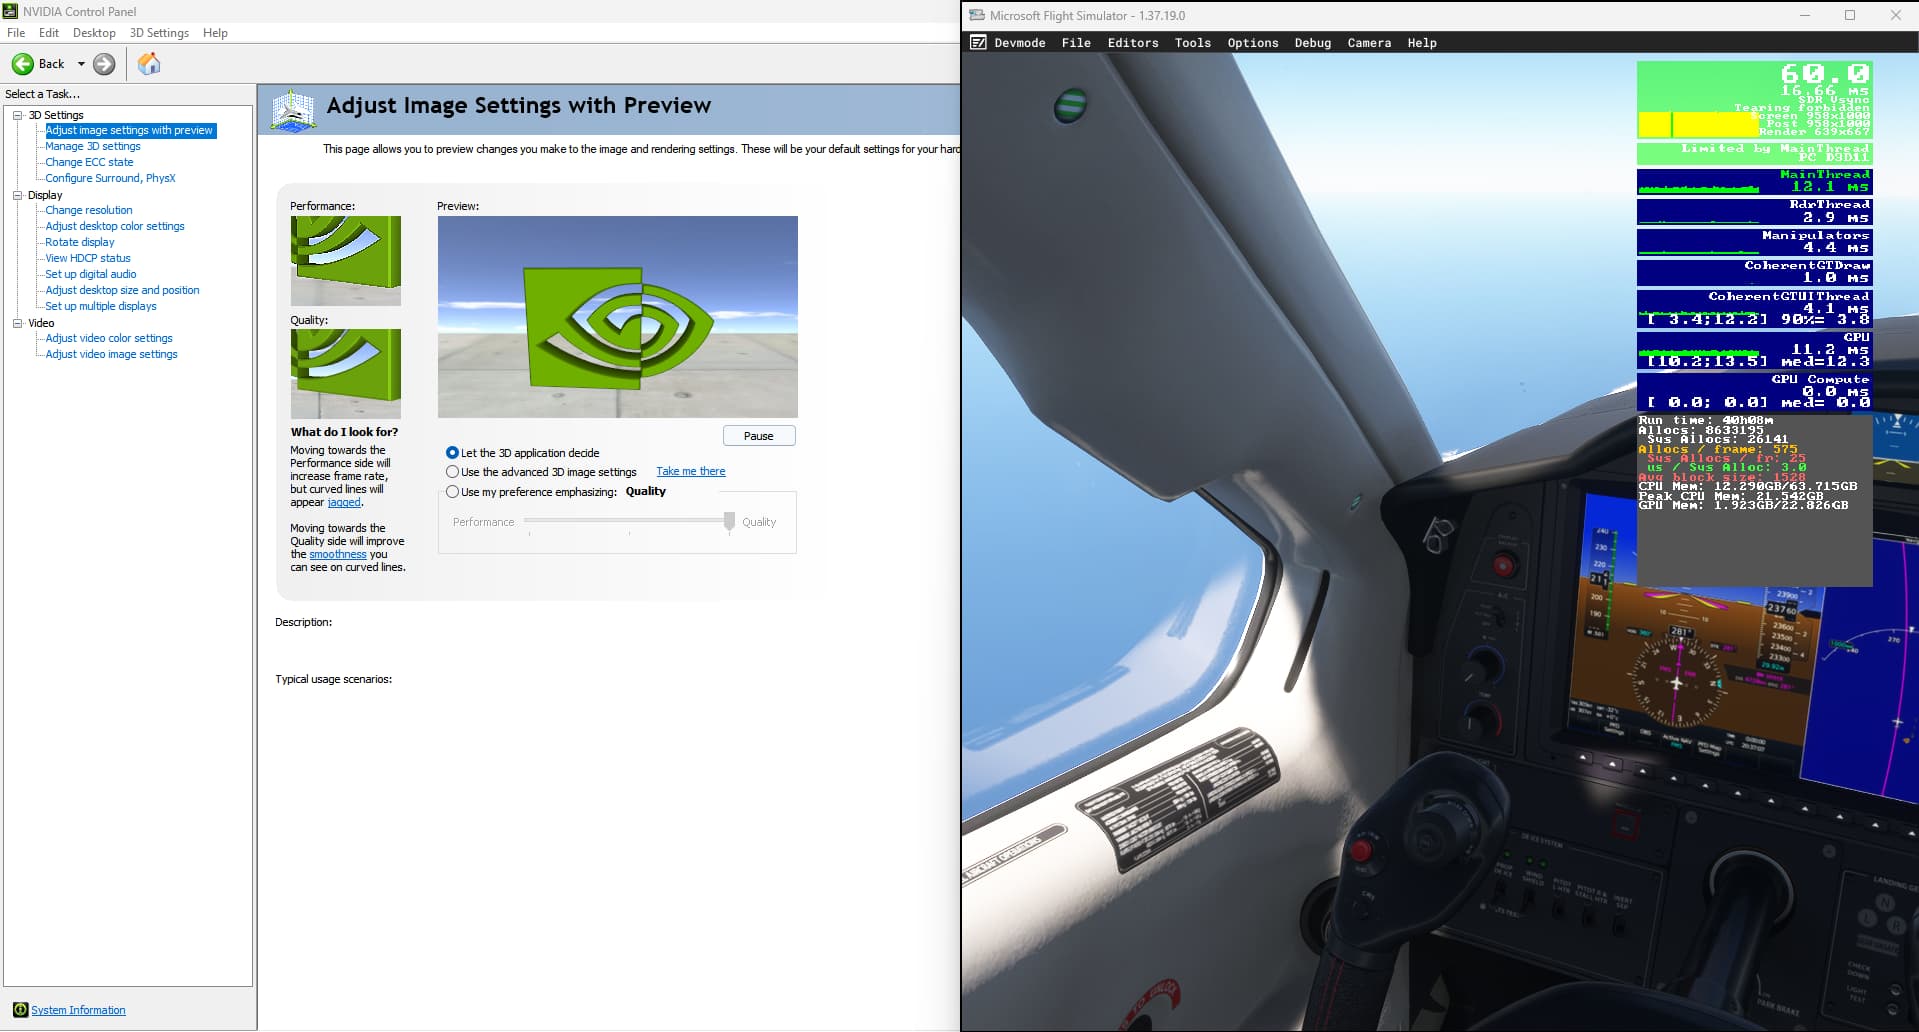Collapse the Display tree node
The image size is (1919, 1032).
click(x=17, y=195)
